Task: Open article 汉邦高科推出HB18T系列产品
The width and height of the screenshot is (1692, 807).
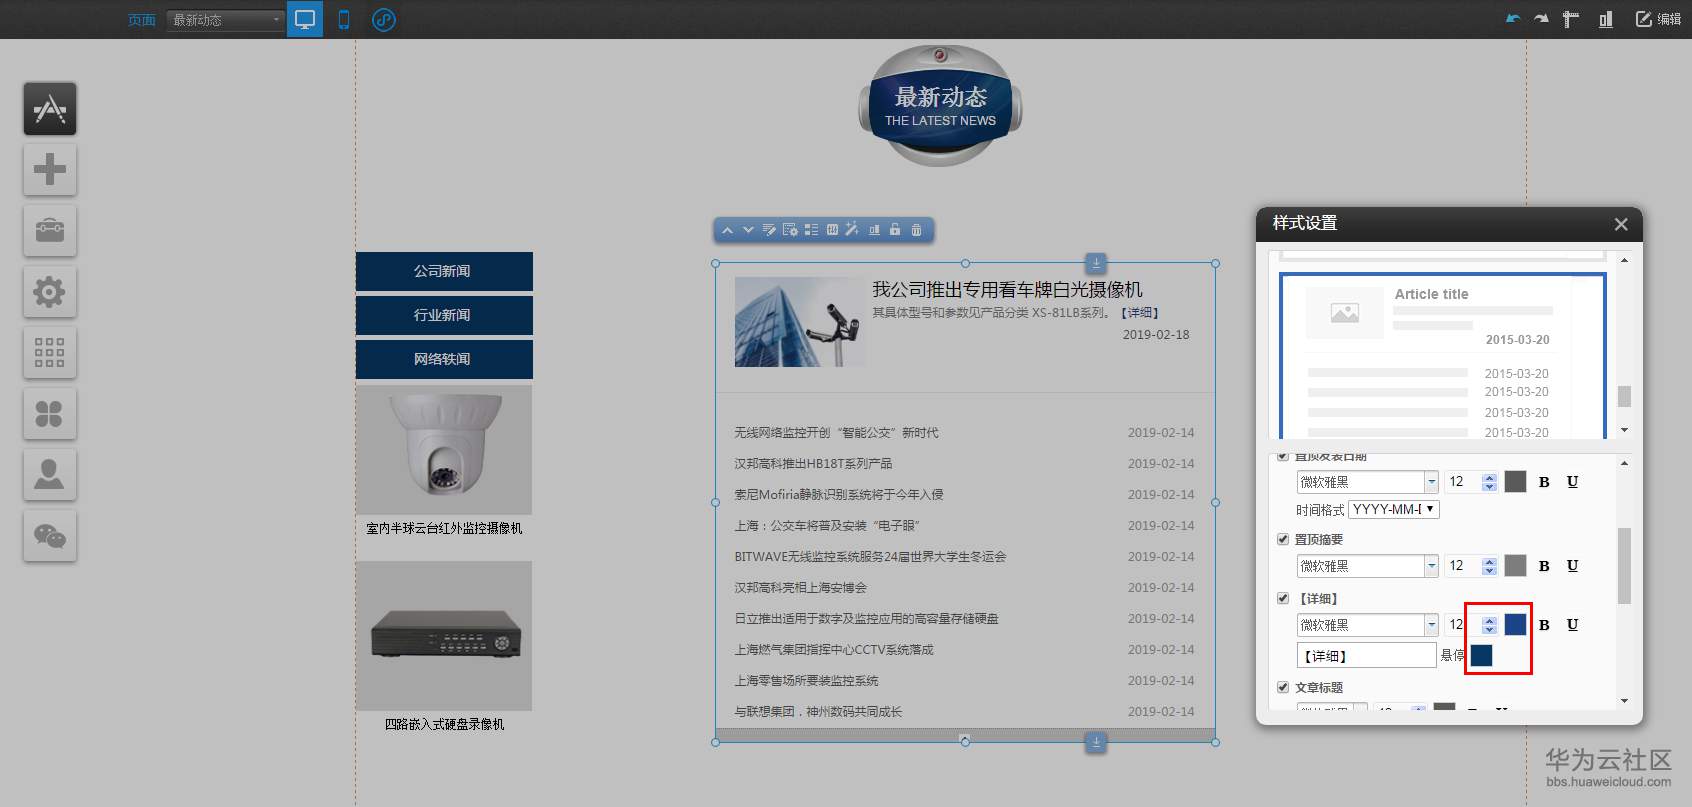Action: click(x=813, y=464)
